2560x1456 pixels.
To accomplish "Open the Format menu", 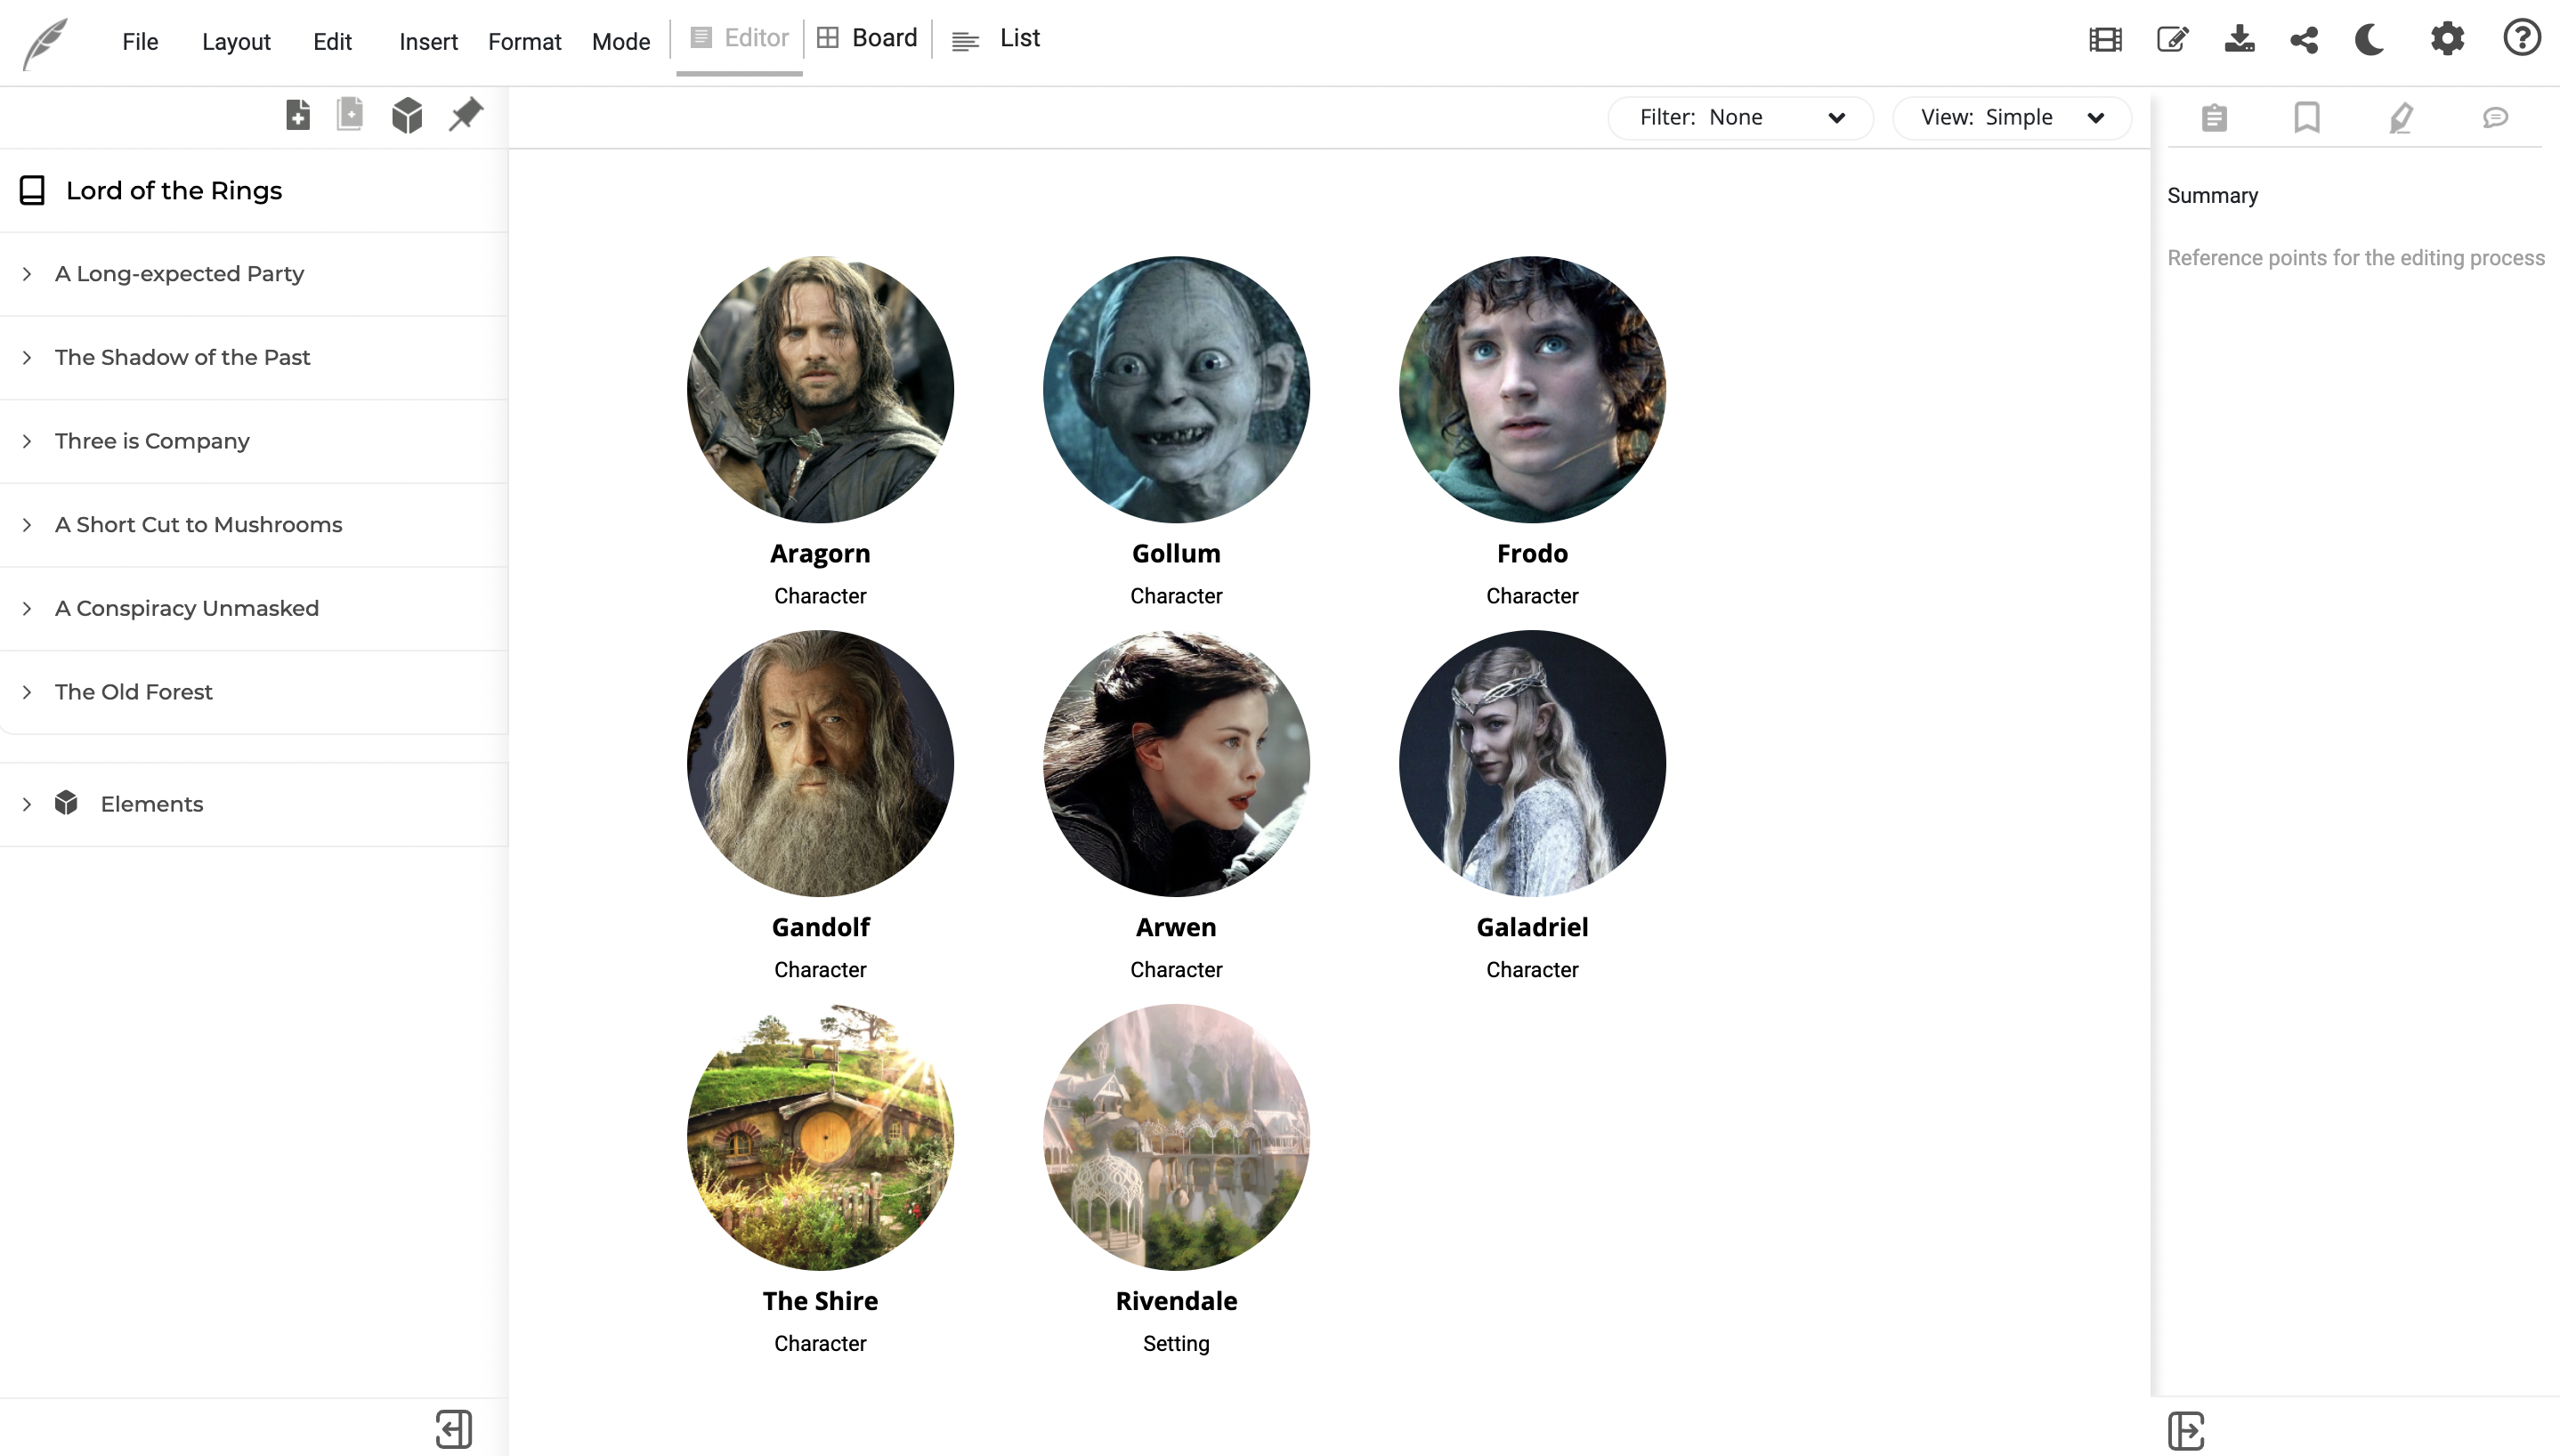I will (525, 41).
